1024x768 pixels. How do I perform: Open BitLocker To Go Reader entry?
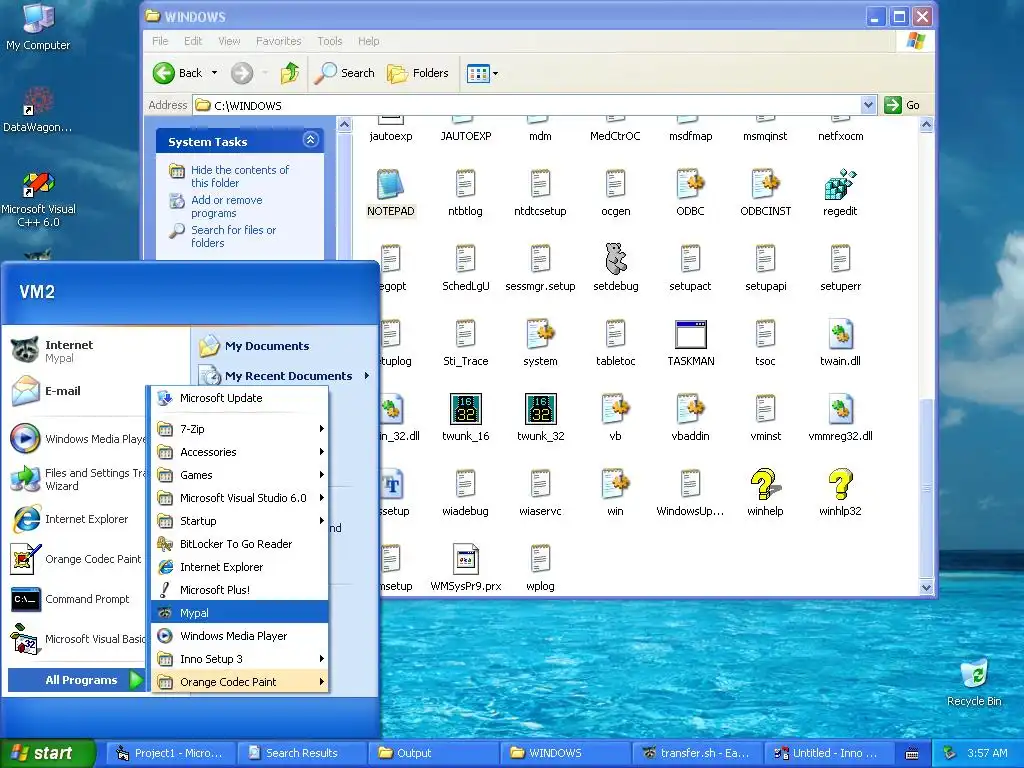click(240, 544)
